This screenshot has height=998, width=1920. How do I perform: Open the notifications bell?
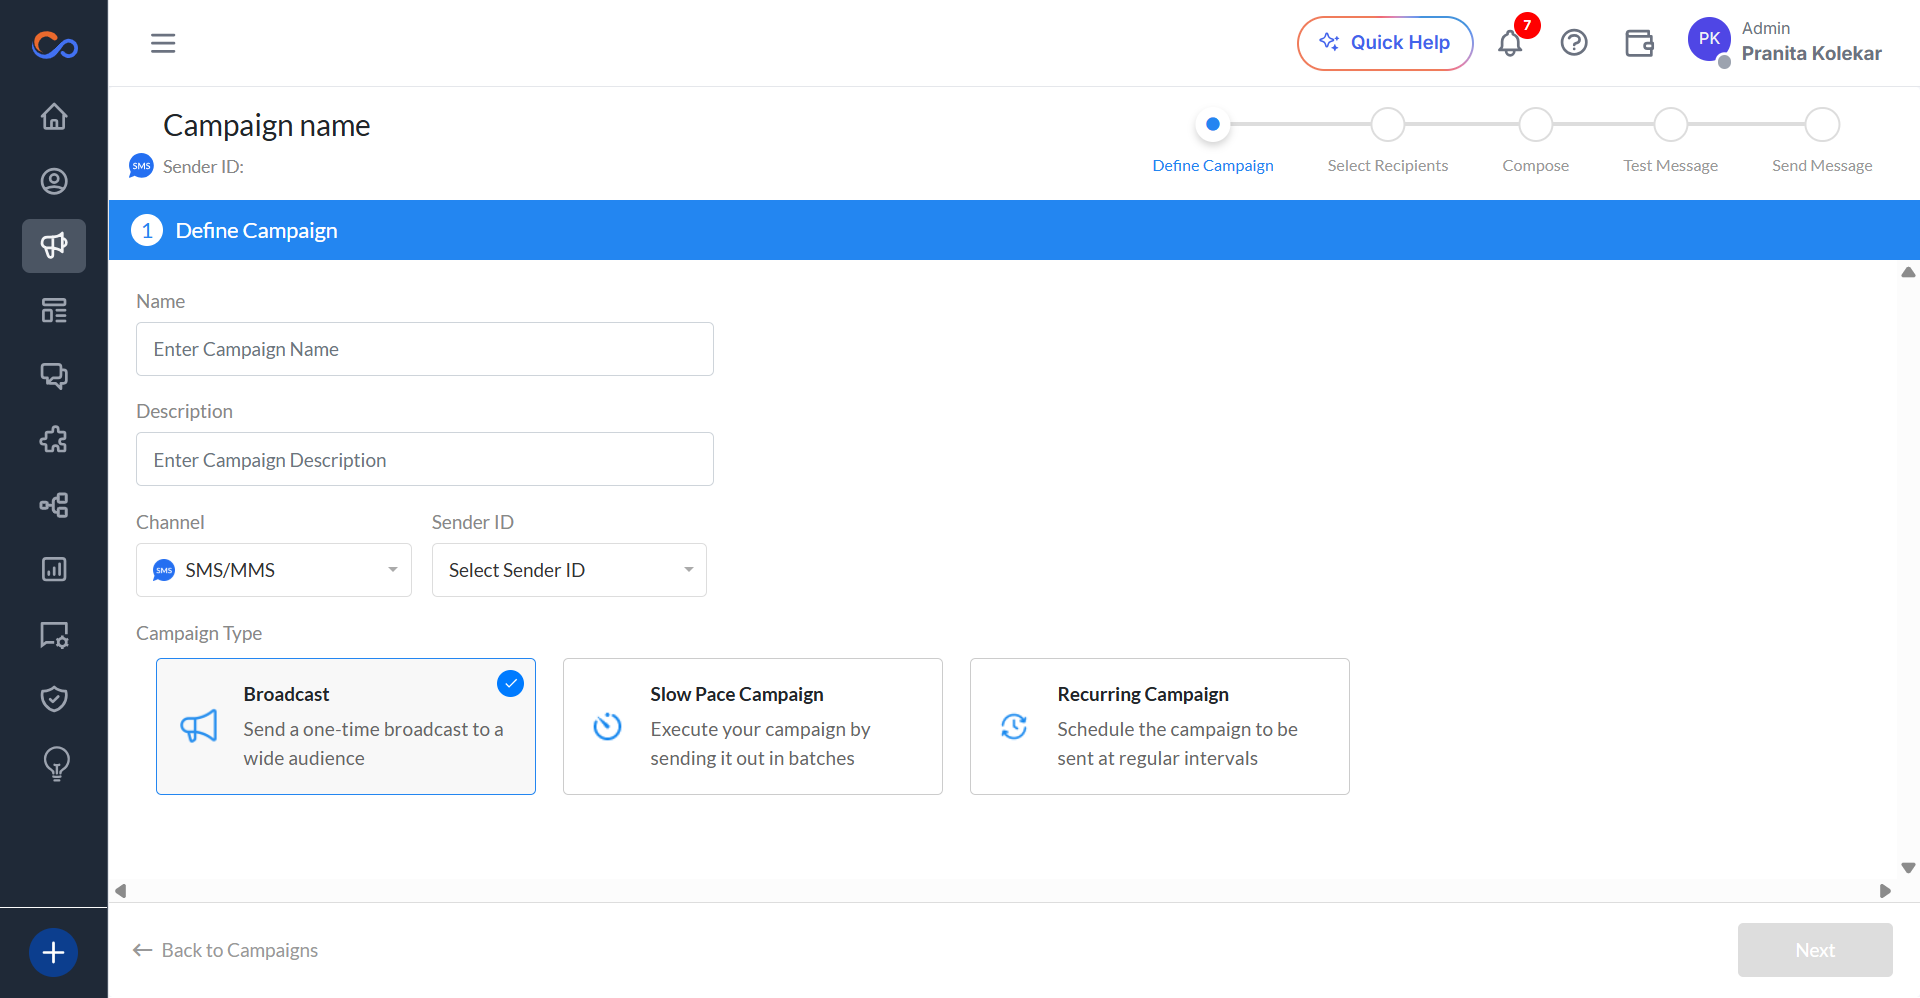(1510, 43)
